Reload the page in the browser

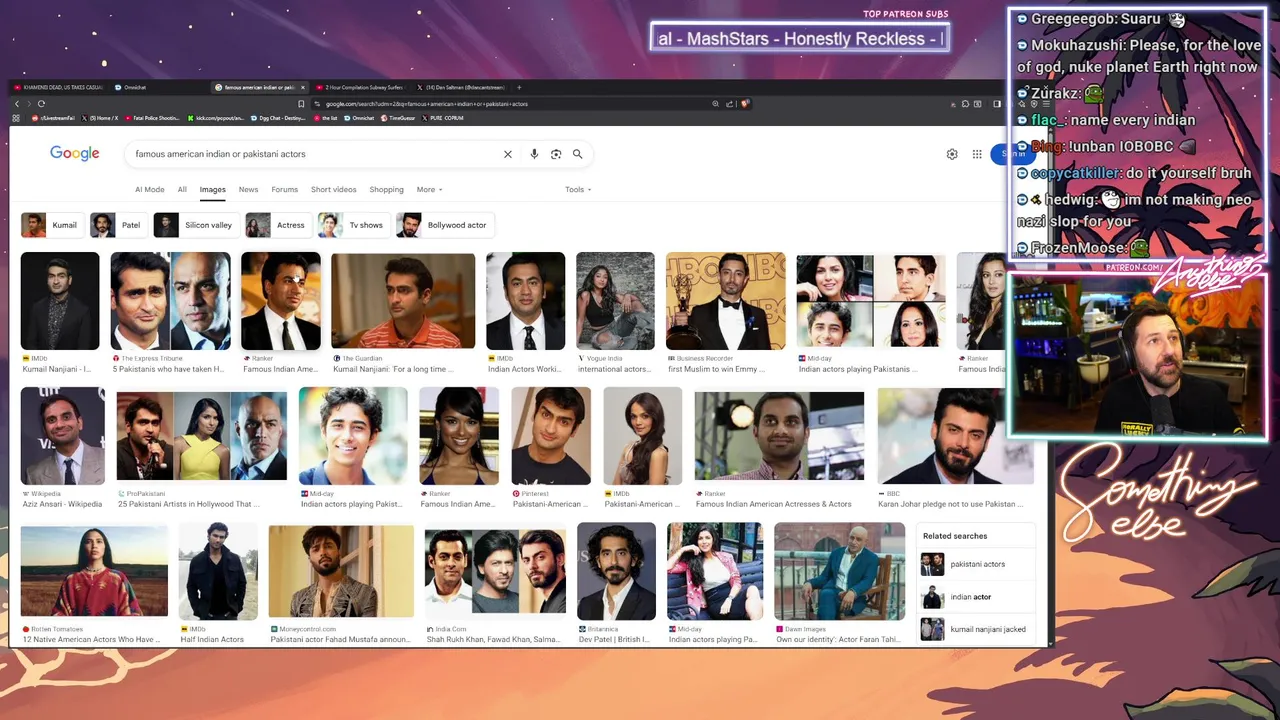pyautogui.click(x=41, y=103)
